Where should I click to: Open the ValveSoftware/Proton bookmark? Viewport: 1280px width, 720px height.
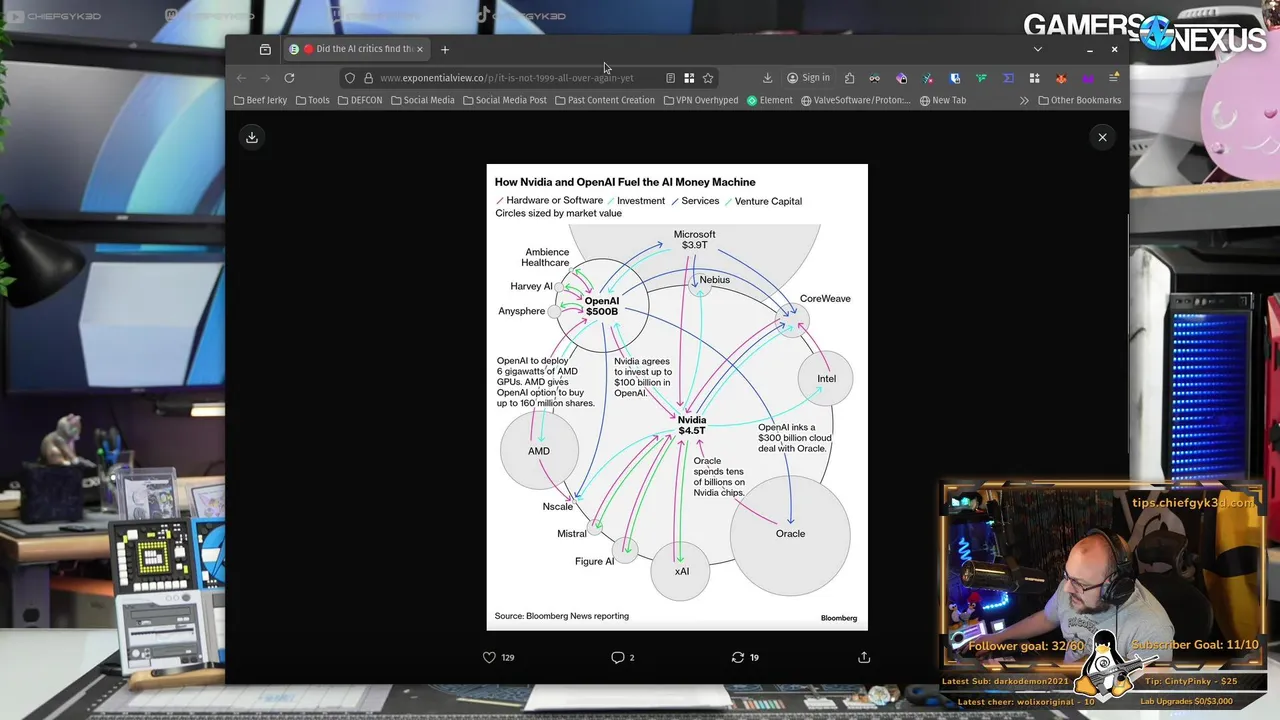point(856,100)
